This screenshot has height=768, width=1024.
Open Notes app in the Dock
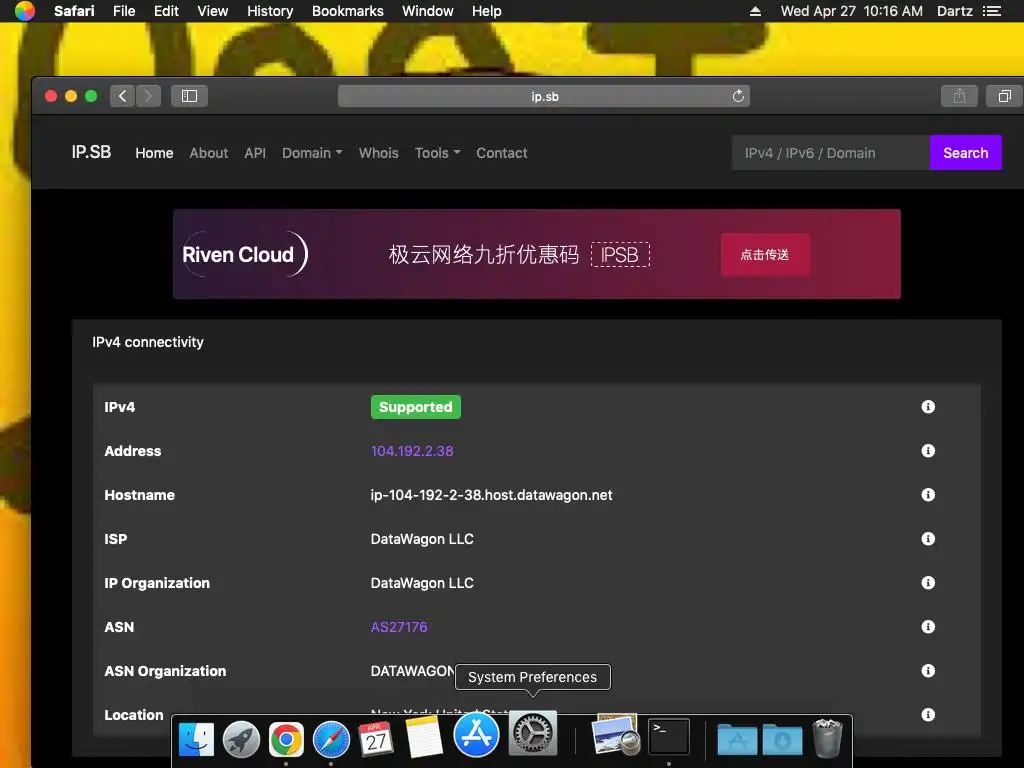tap(424, 738)
